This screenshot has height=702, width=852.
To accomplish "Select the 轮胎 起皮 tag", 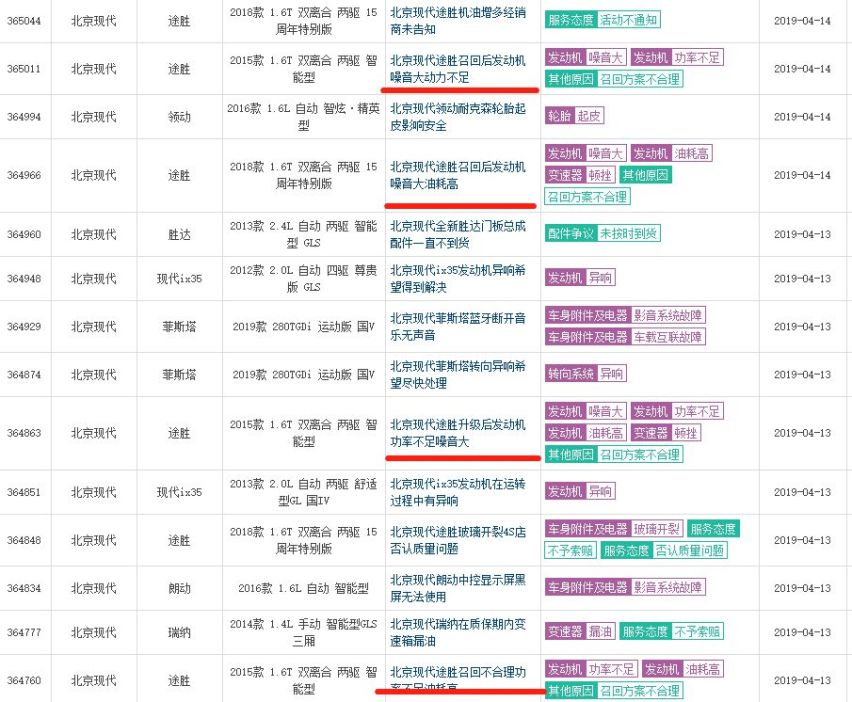I will 574,115.
